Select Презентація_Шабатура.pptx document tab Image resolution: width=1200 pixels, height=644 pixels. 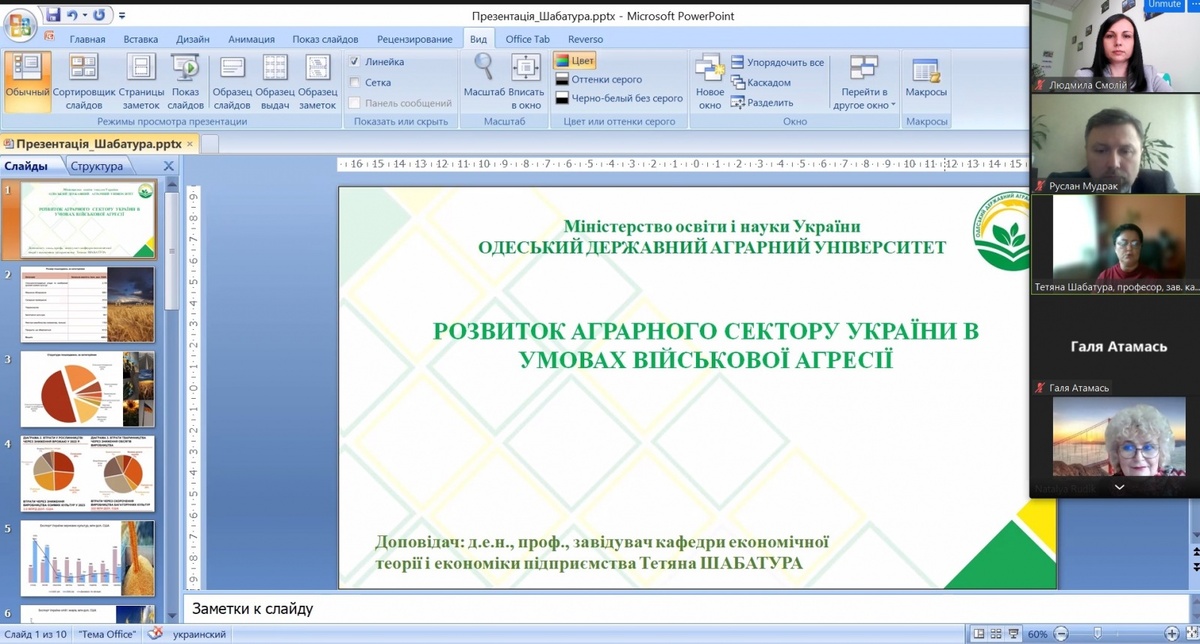tap(93, 144)
